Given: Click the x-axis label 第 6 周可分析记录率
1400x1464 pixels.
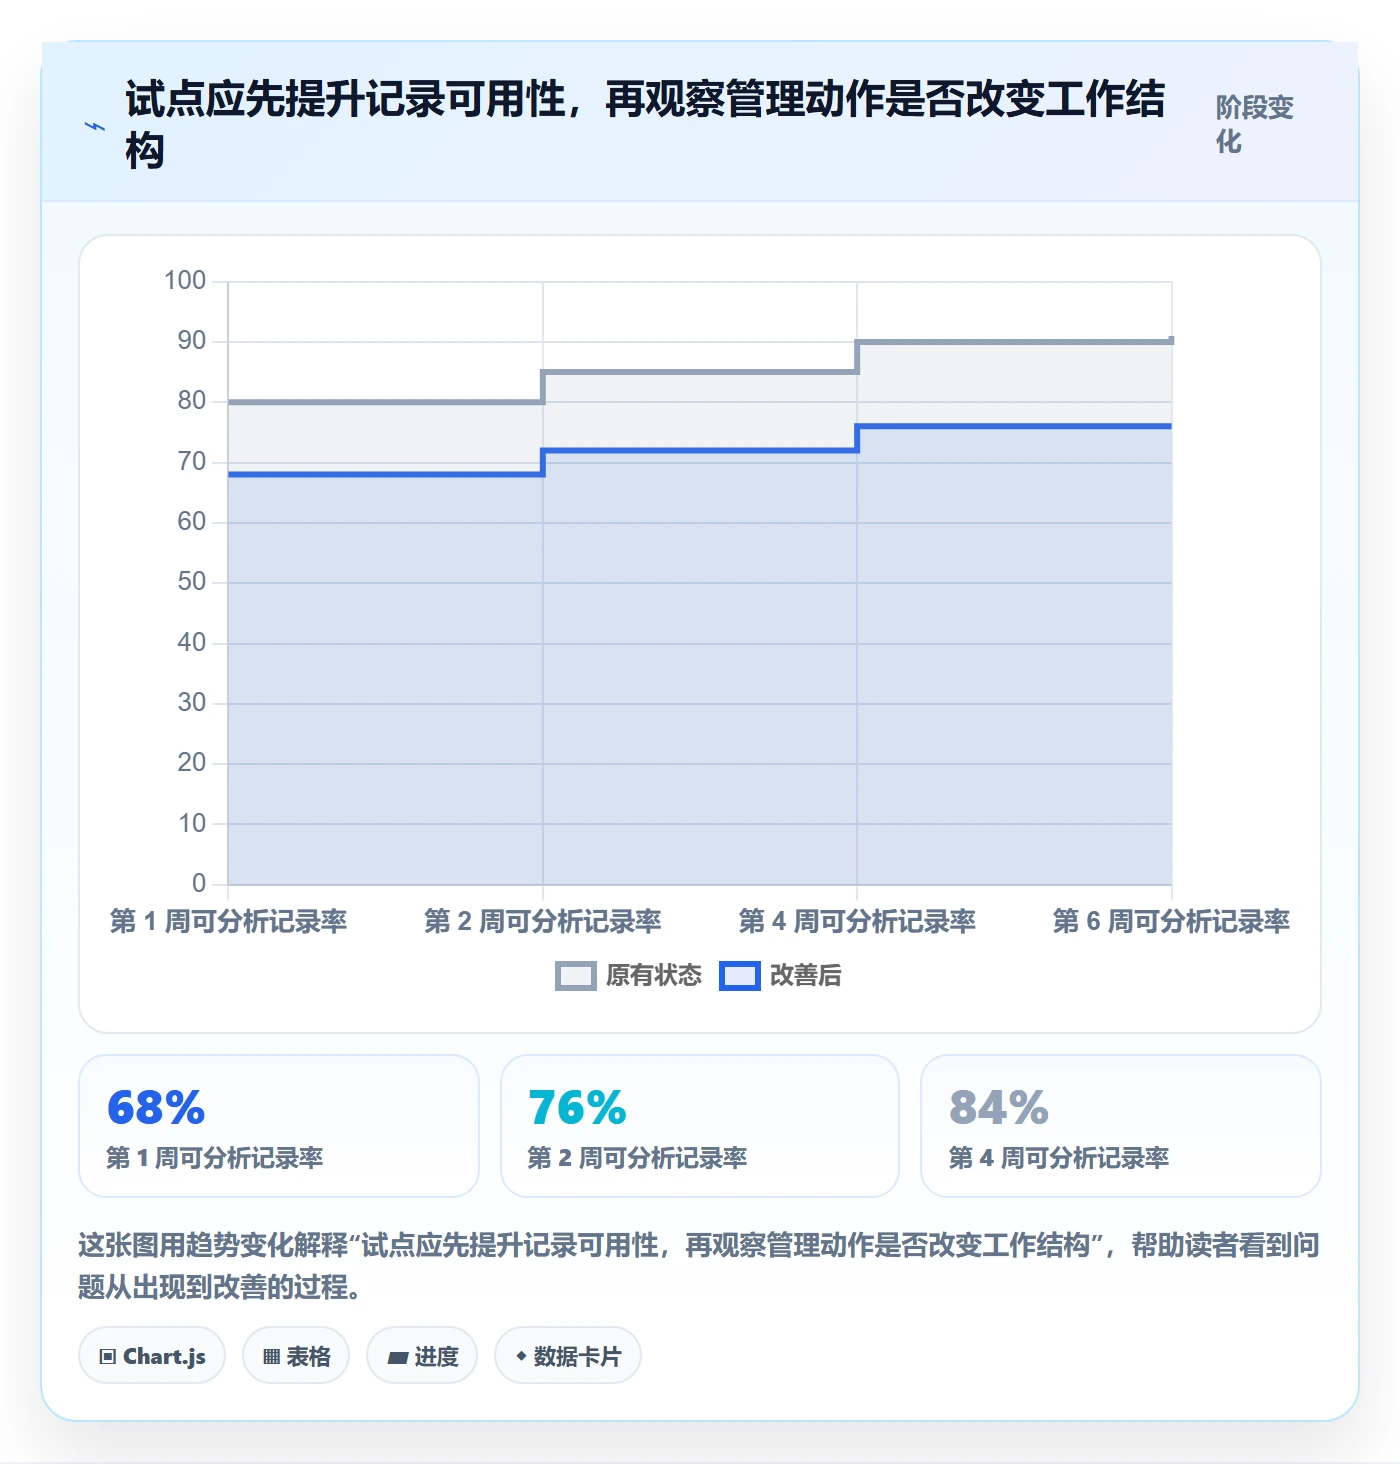Looking at the screenshot, I should click(1171, 921).
